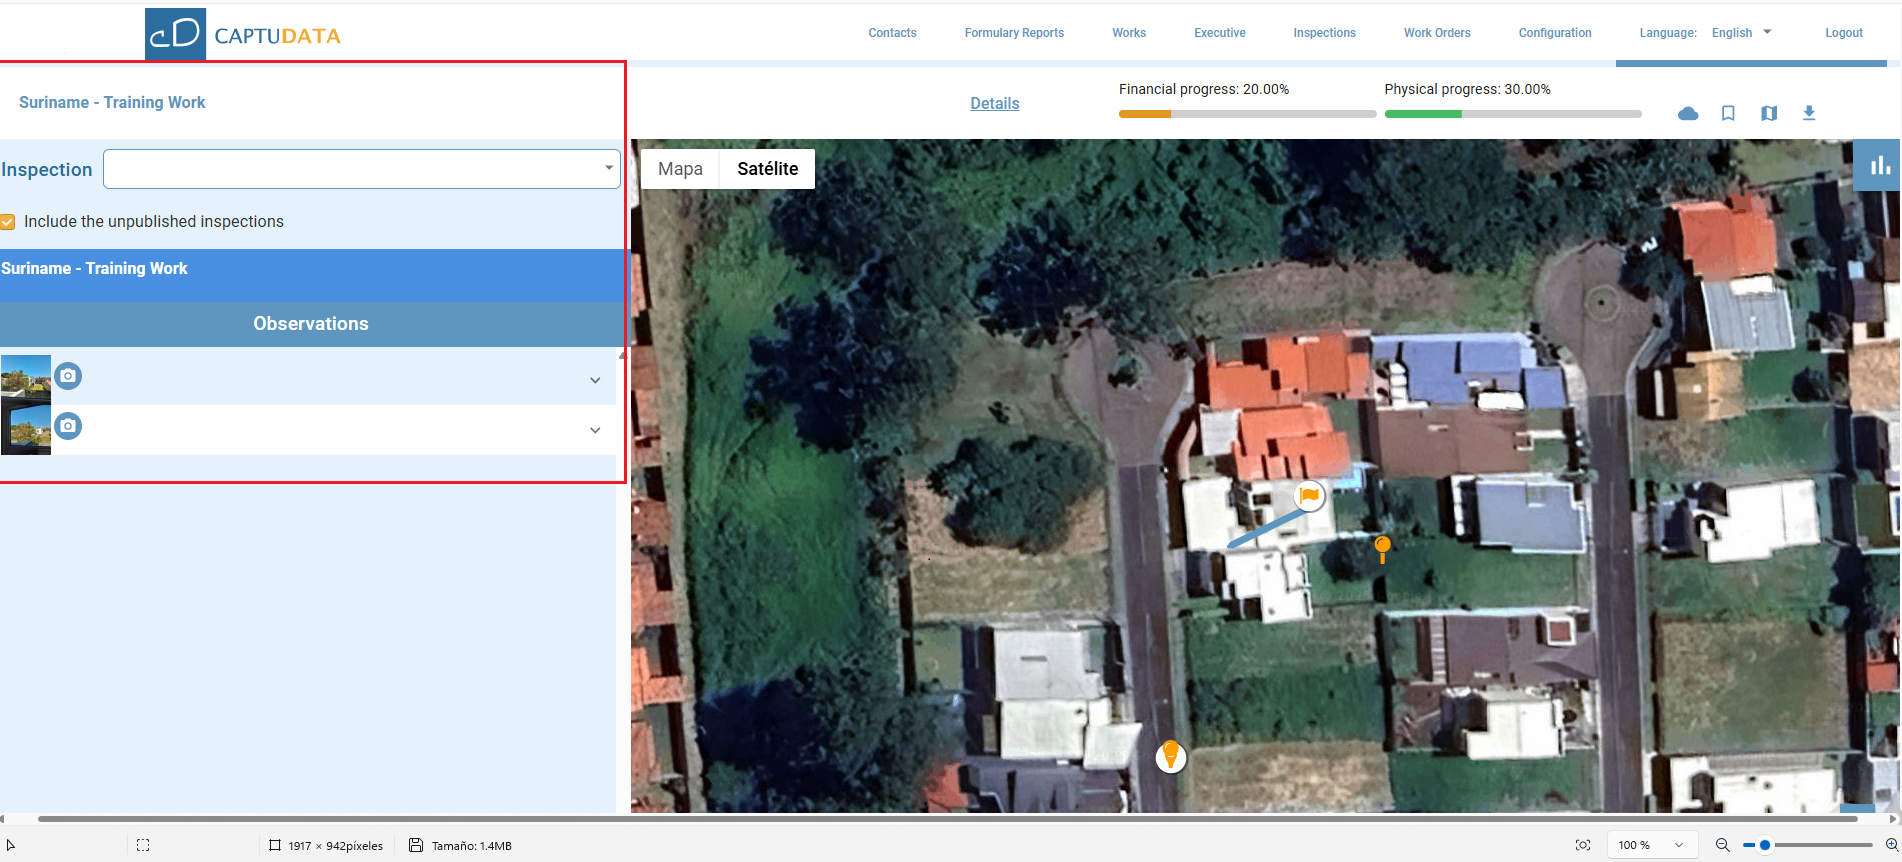Click the Details link
The height and width of the screenshot is (862, 1902).
point(994,103)
